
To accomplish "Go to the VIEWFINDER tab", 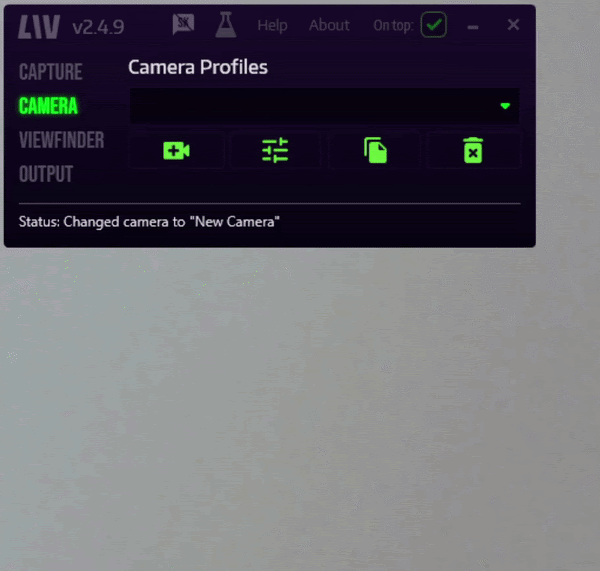I will (x=61, y=140).
